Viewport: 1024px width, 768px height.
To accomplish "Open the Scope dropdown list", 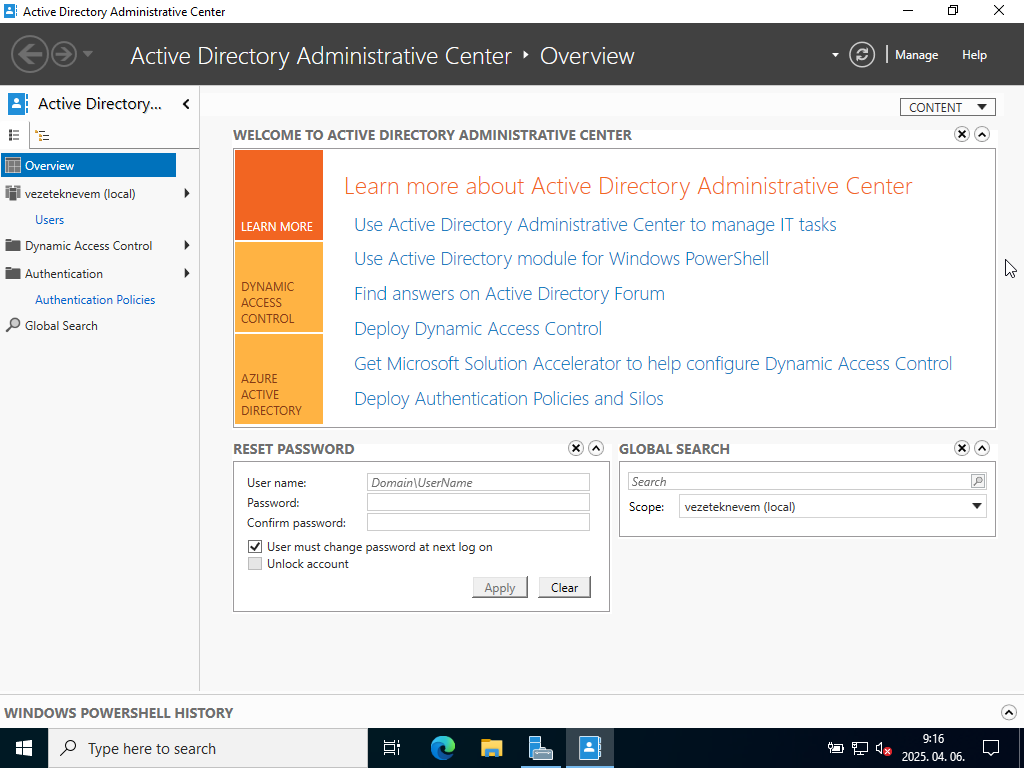I will pos(977,507).
